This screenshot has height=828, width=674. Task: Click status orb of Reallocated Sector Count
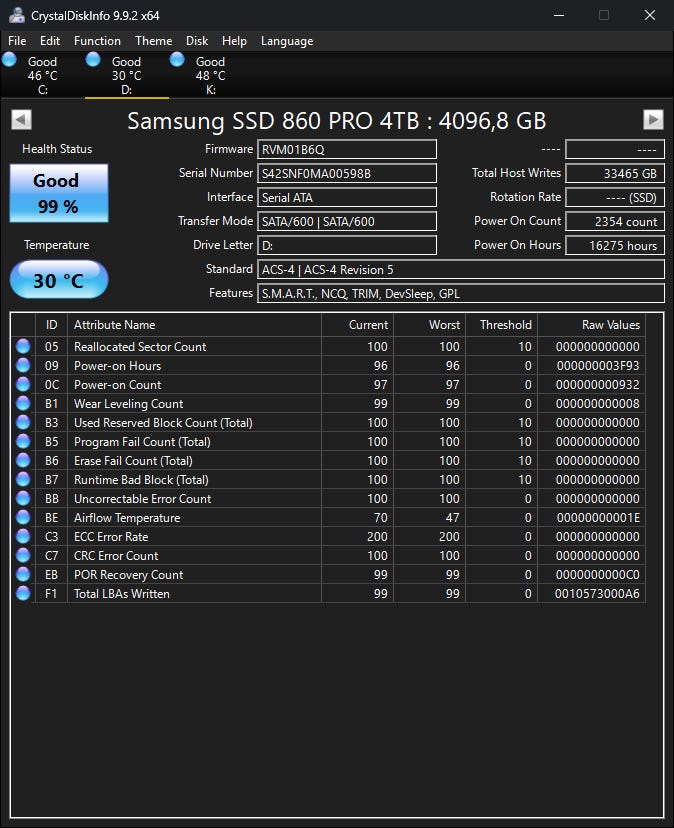pyautogui.click(x=23, y=346)
